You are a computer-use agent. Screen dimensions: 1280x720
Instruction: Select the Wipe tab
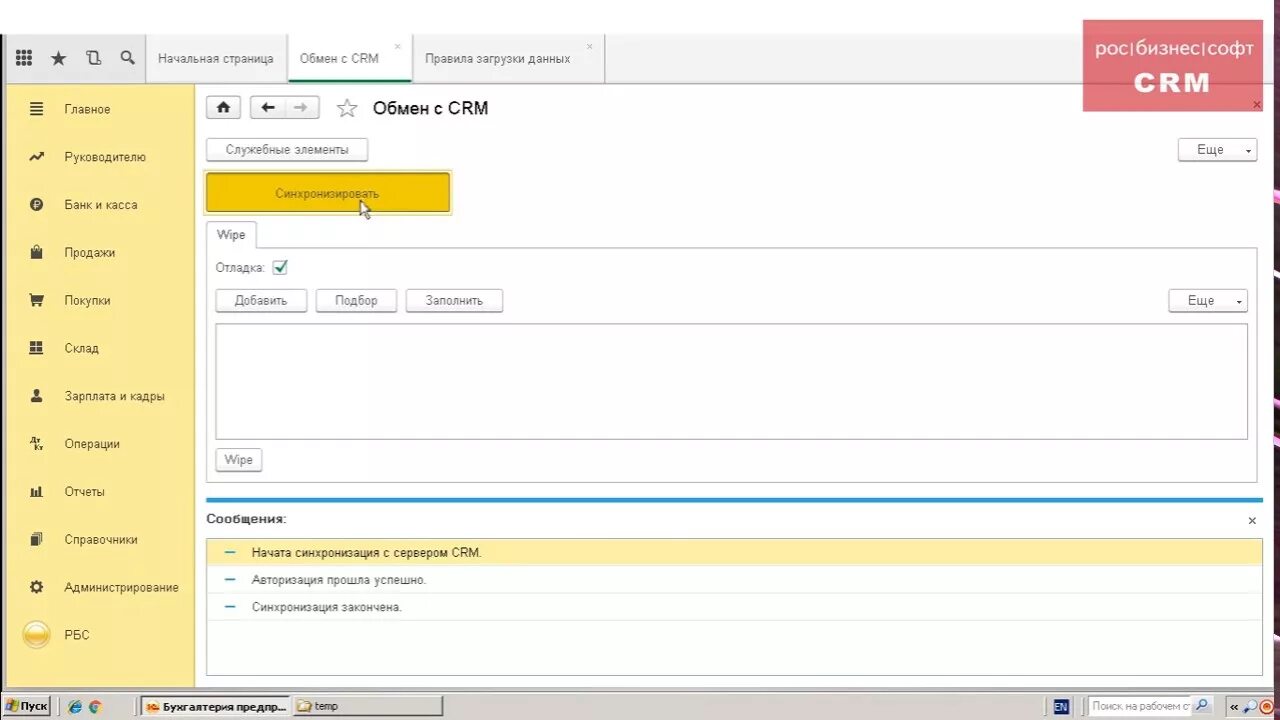pos(231,235)
